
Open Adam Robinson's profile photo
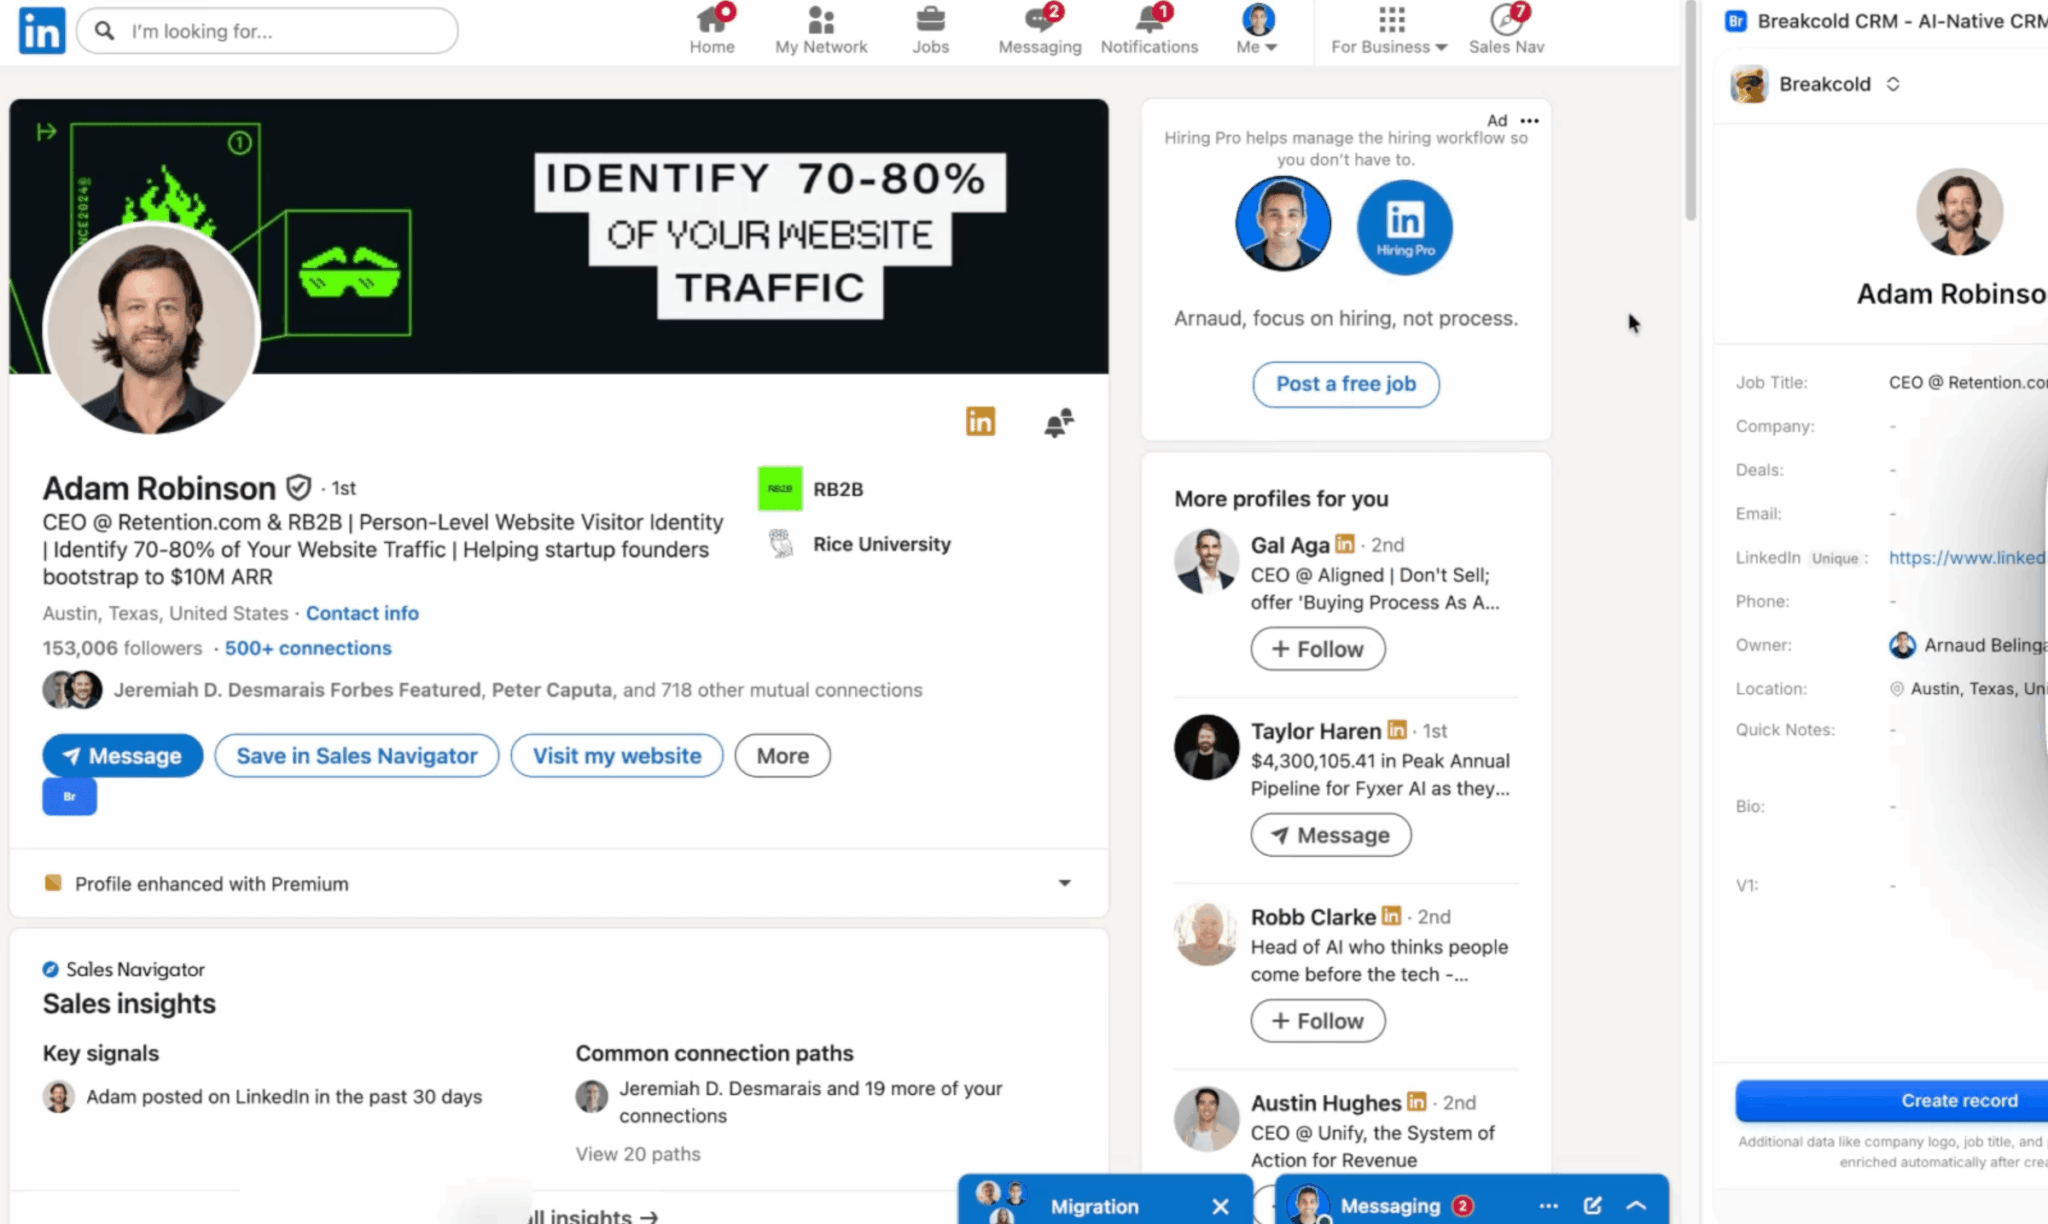(152, 328)
